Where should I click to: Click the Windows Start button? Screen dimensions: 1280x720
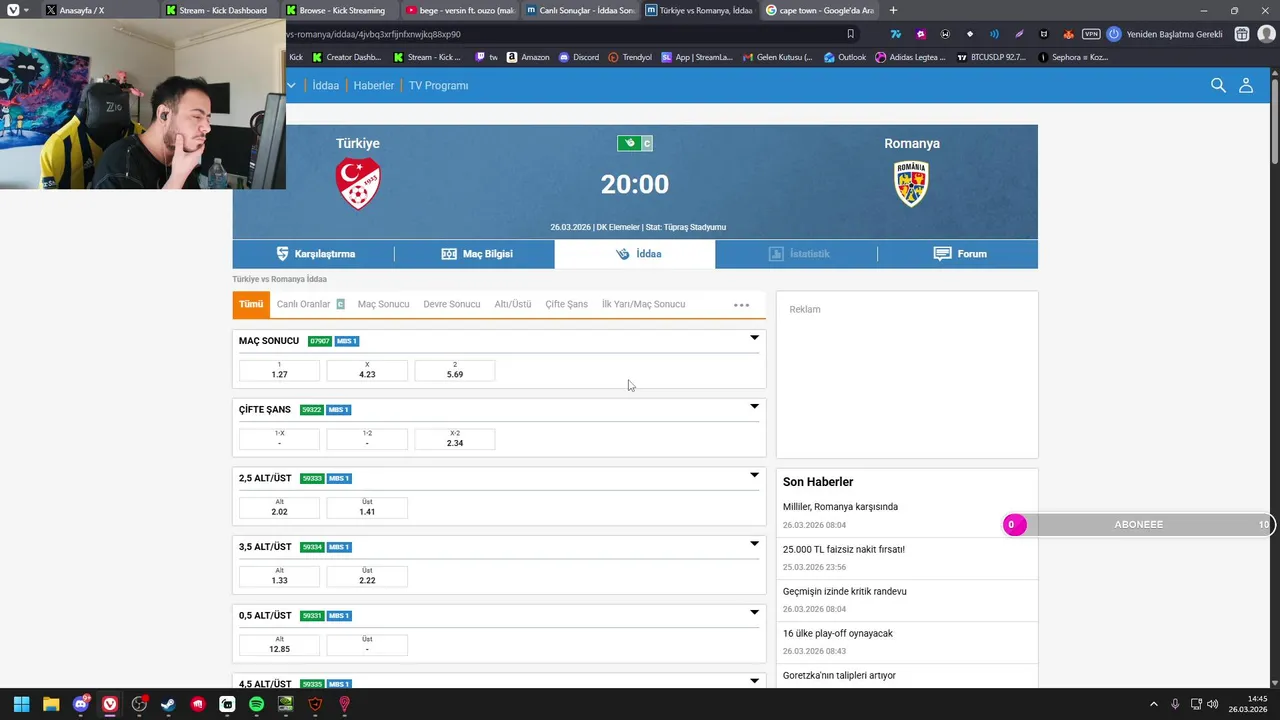click(22, 704)
